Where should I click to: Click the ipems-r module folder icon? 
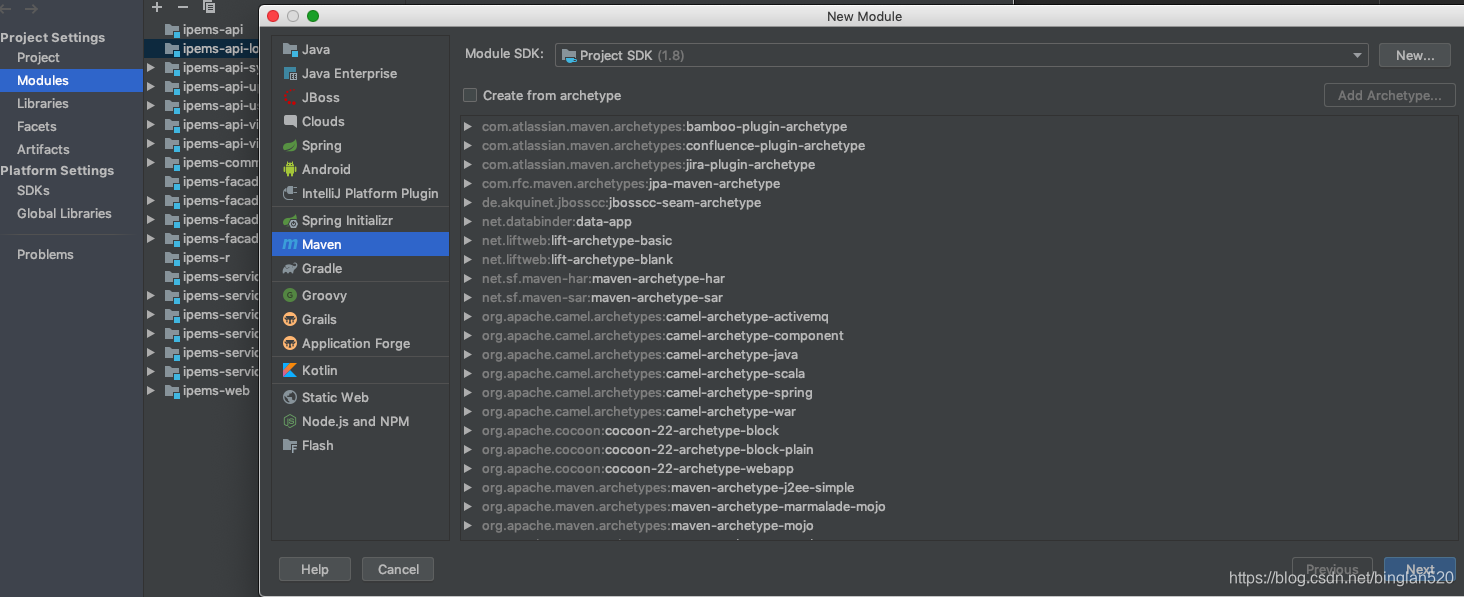click(x=172, y=257)
